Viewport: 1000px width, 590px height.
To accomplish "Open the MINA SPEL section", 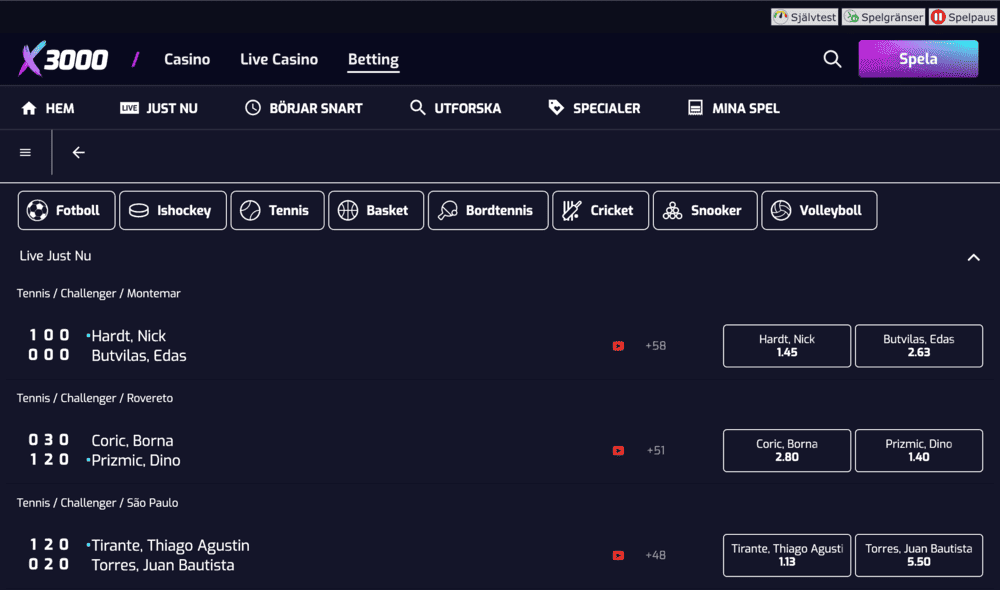I will pyautogui.click(x=733, y=107).
